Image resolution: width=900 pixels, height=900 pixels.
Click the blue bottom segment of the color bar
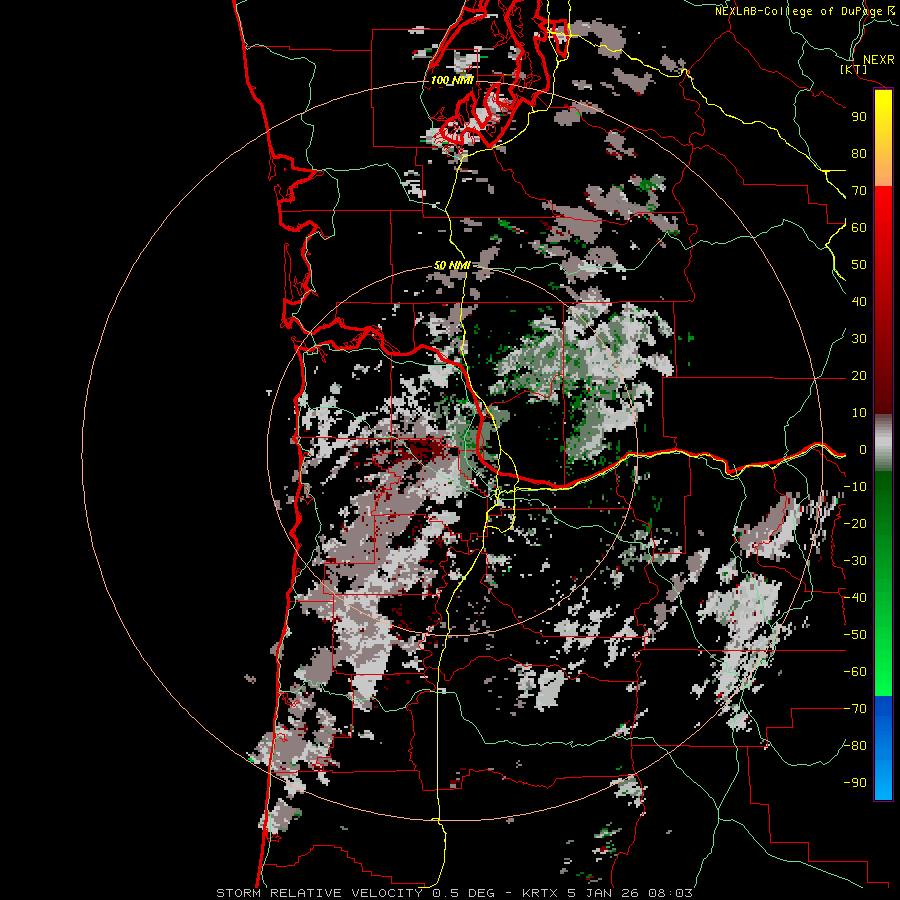tap(883, 747)
